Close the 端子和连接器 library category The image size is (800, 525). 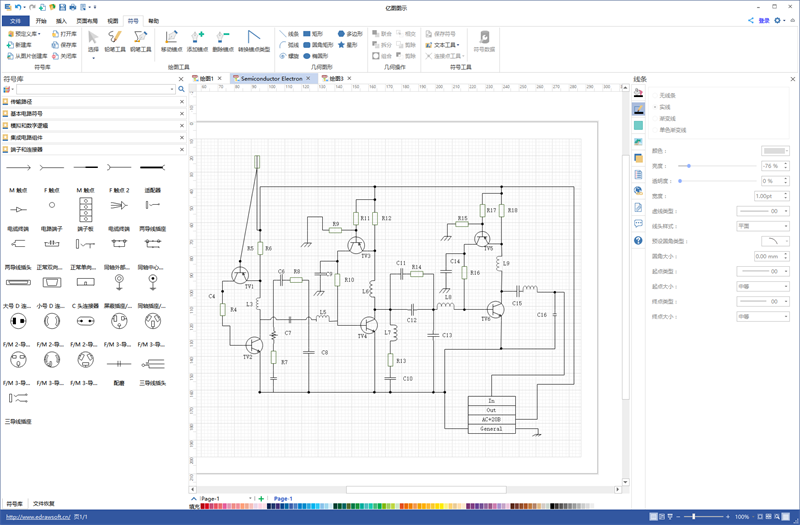pos(182,149)
